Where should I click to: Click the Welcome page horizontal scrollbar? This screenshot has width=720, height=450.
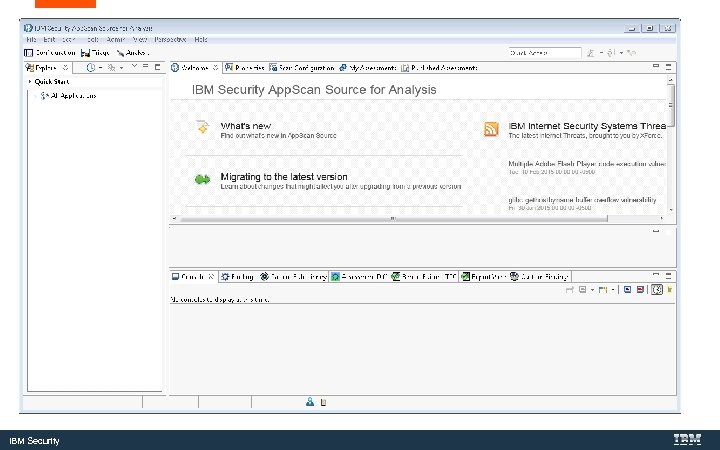point(394,219)
